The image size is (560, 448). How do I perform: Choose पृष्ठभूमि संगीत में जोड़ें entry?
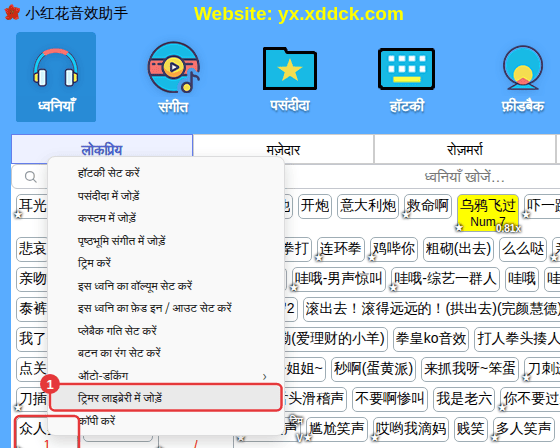coord(166,240)
